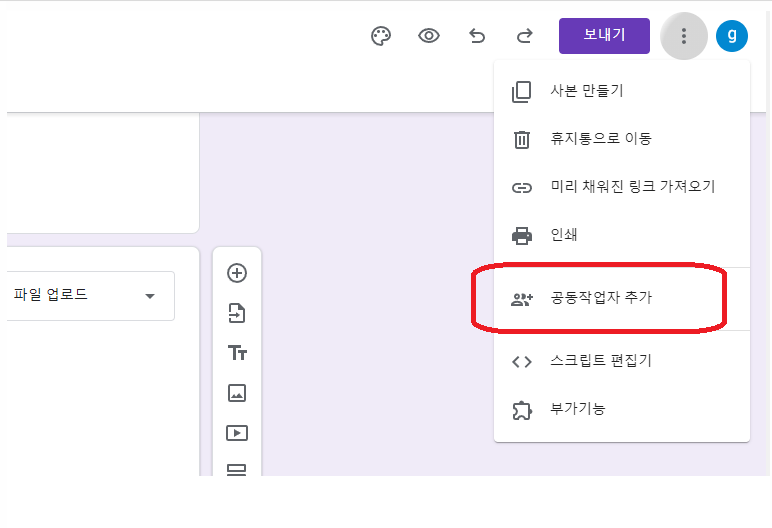Click the printer icon in menu
Screen dimensions: 772x528
pos(522,235)
